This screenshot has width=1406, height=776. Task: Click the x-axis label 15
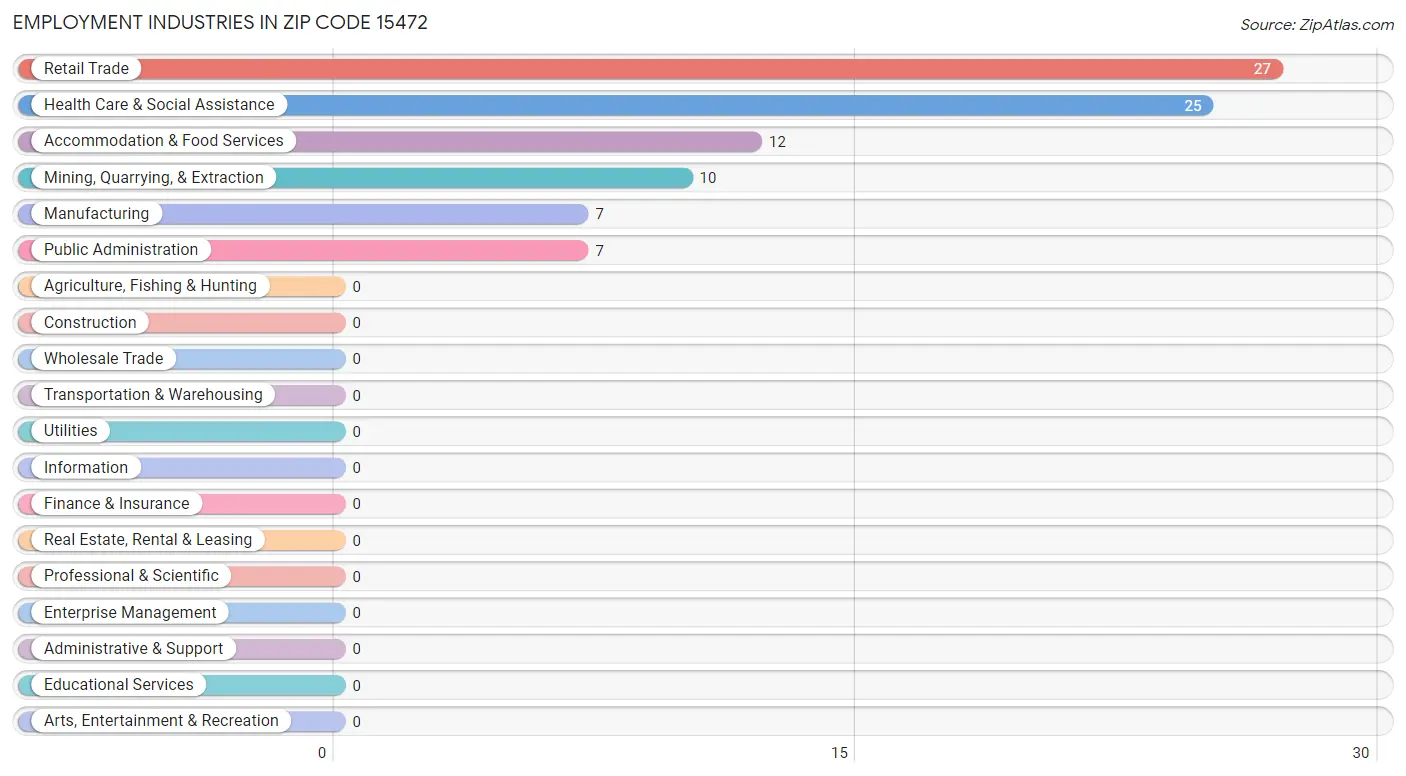[840, 753]
